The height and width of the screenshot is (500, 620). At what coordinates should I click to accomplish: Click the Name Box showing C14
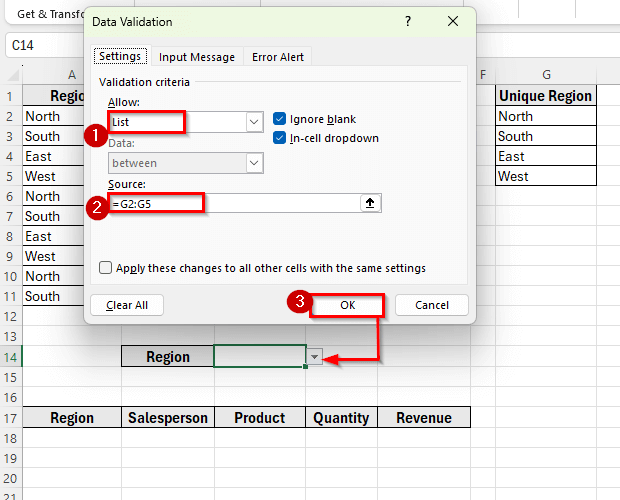tap(44, 45)
